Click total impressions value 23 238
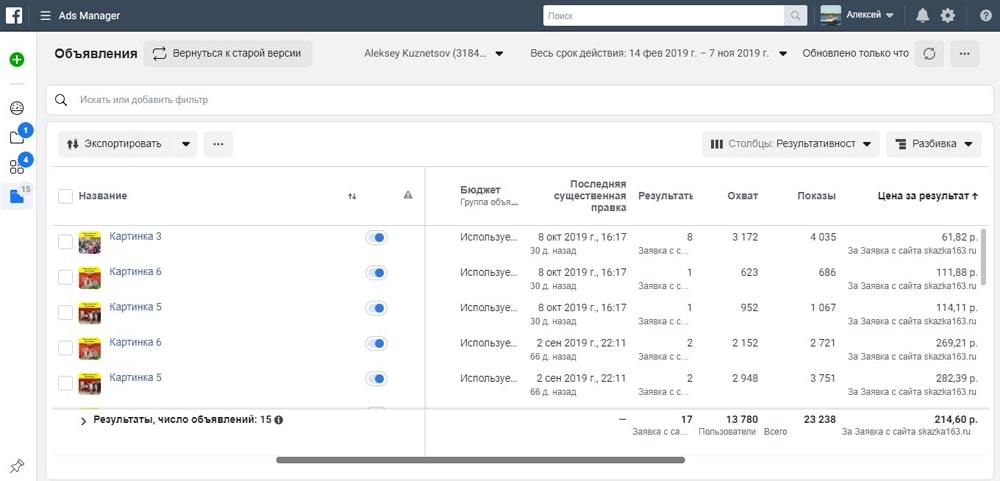This screenshot has width=1000, height=481. point(820,420)
